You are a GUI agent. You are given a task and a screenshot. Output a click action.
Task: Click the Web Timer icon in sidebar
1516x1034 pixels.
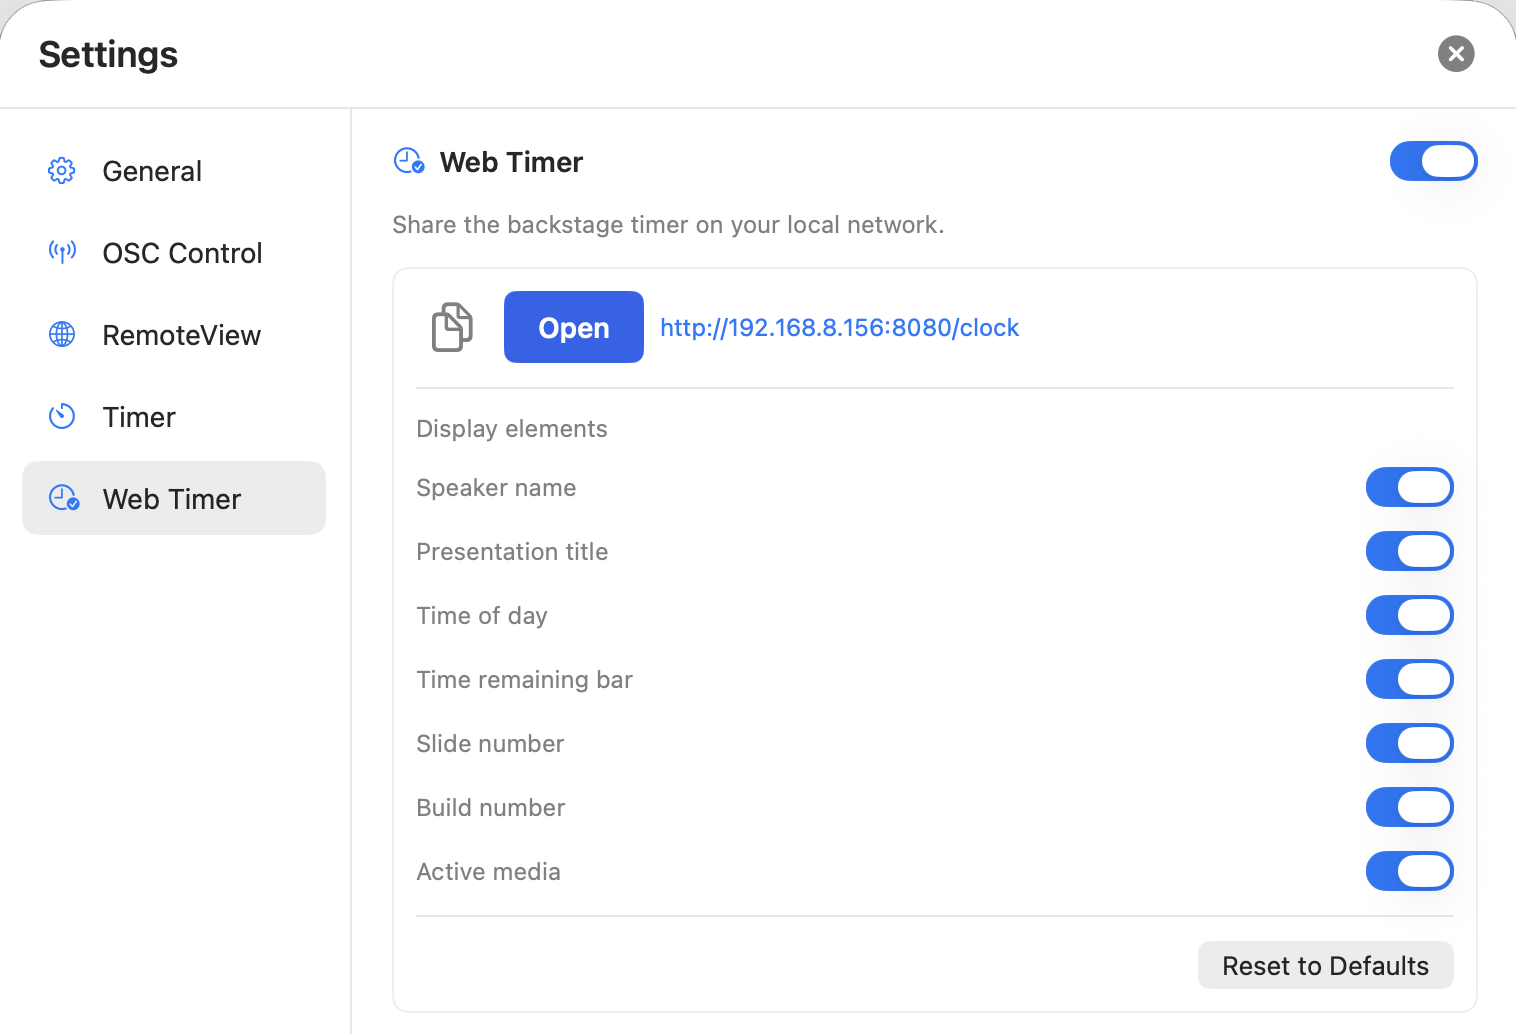(64, 498)
